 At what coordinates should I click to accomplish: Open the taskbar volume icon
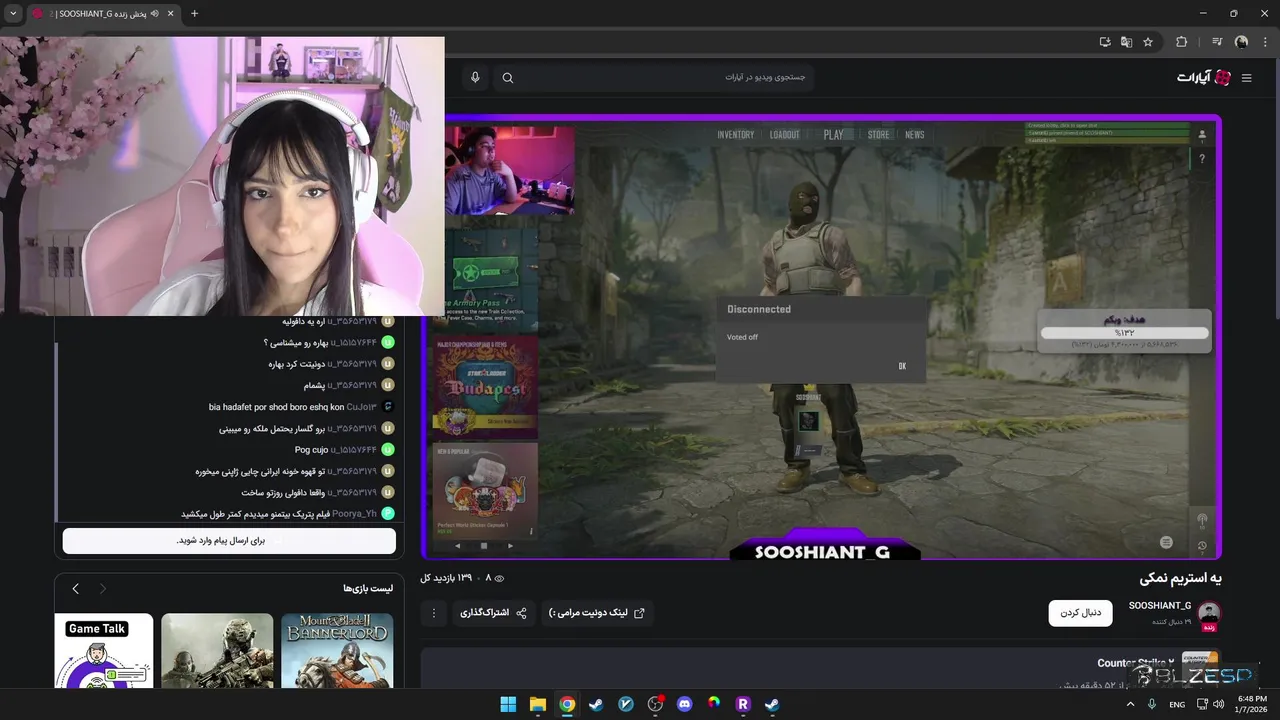[x=1220, y=704]
